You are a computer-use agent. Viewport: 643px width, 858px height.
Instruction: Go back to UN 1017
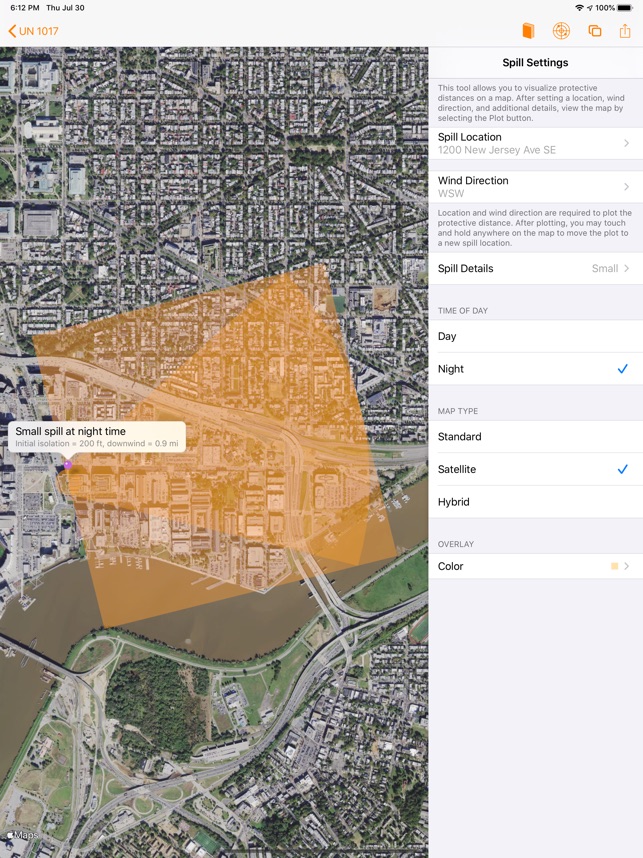pos(33,31)
